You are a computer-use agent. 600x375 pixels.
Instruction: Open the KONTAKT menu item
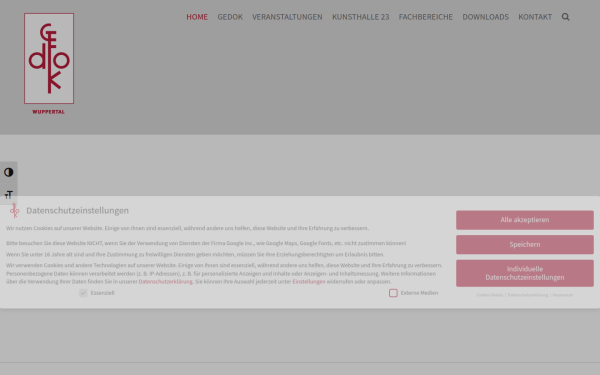[535, 17]
